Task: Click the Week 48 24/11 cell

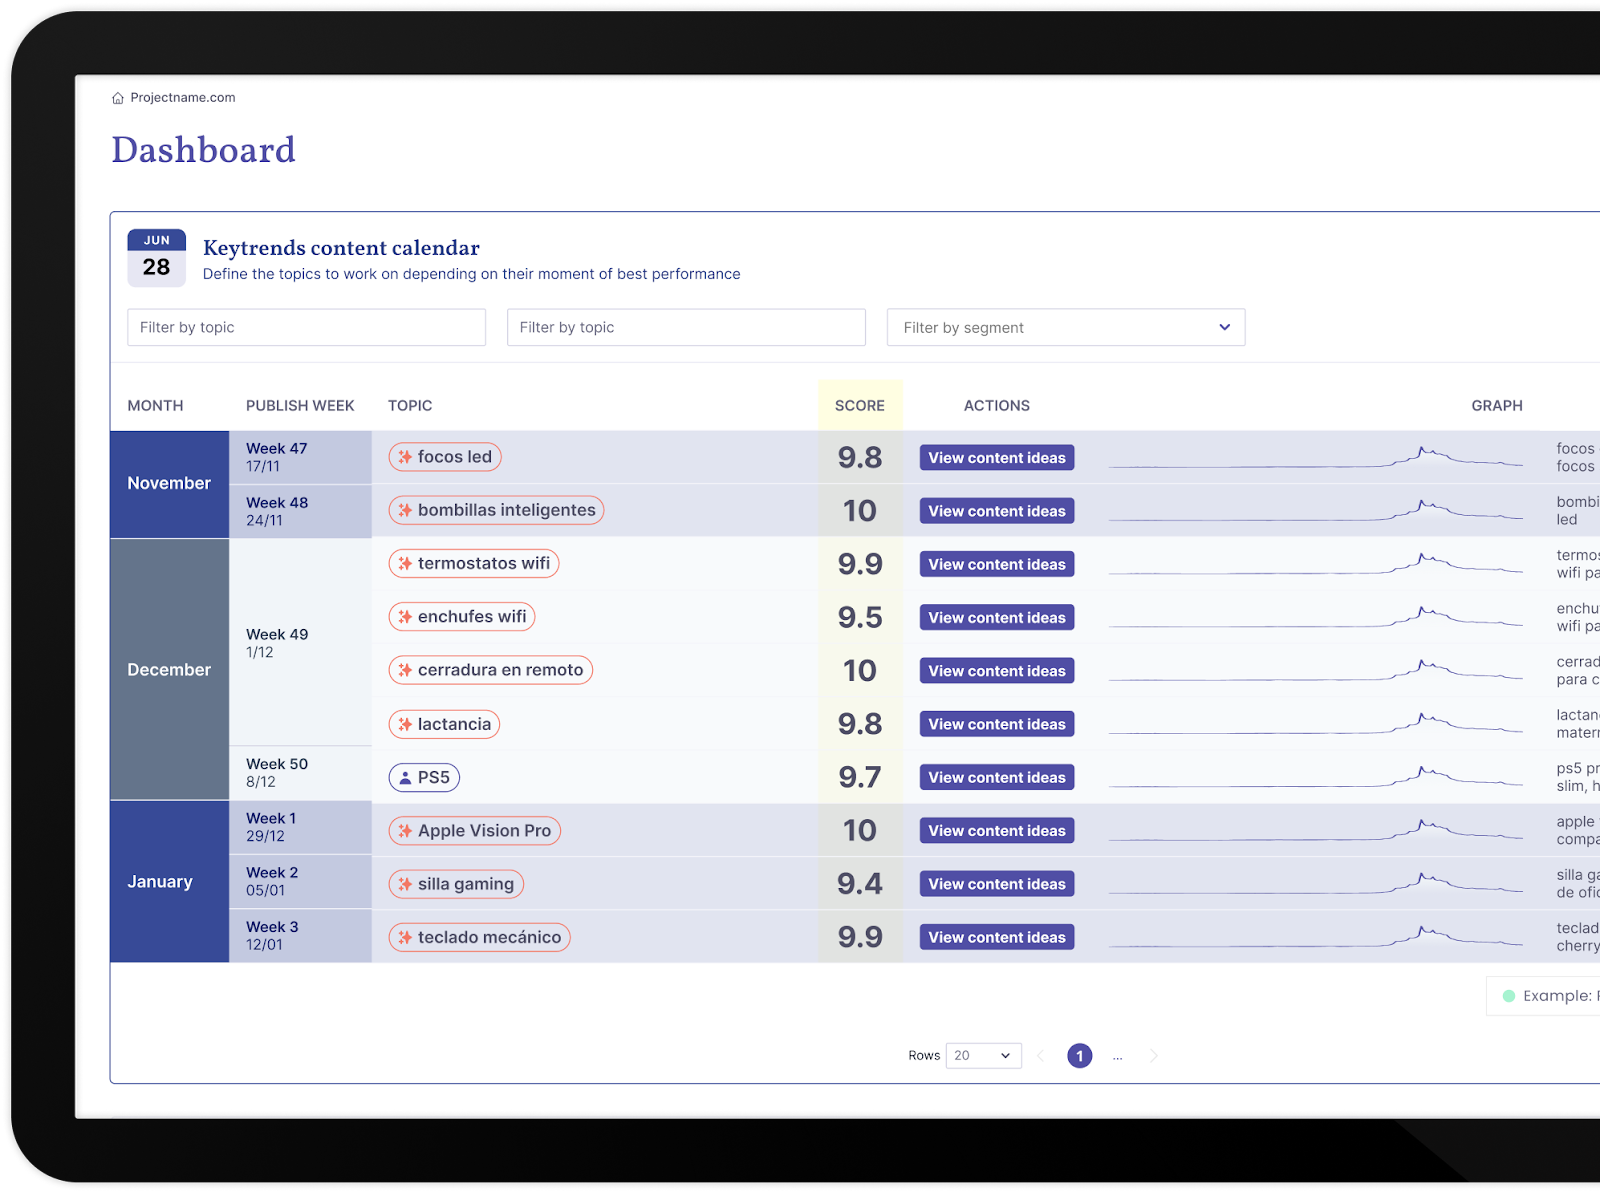Action: [x=300, y=511]
